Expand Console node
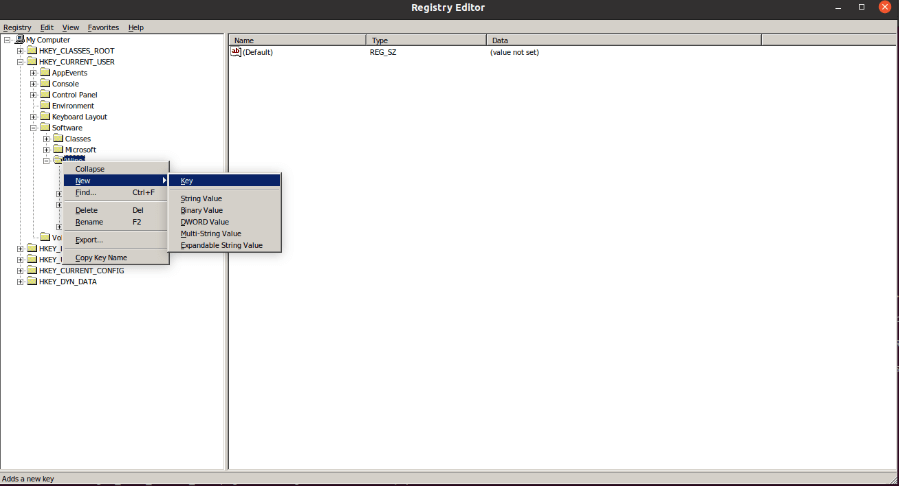Image resolution: width=899 pixels, height=486 pixels. [x=33, y=84]
